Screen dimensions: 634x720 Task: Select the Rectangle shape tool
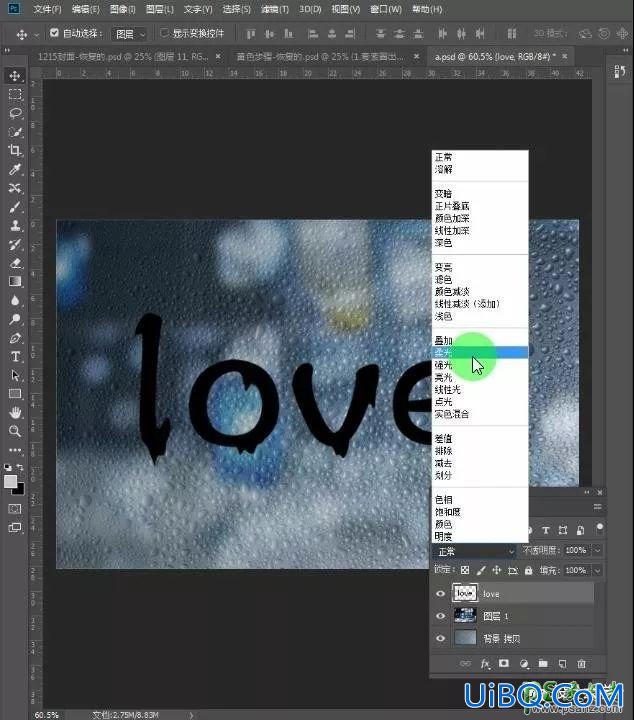[x=15, y=394]
